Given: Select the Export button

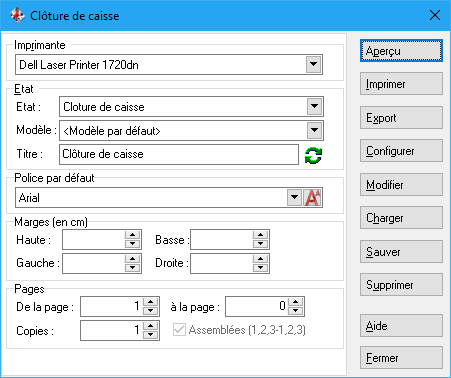Looking at the screenshot, I should [401, 118].
